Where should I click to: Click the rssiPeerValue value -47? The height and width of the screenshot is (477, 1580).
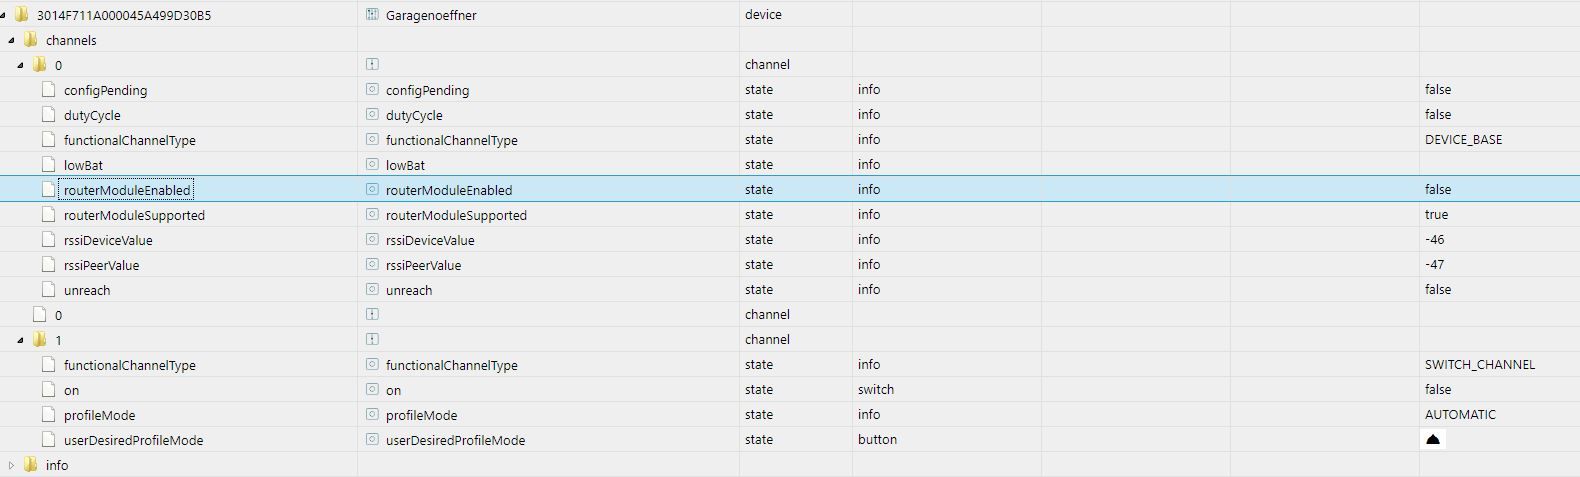[1434, 265]
